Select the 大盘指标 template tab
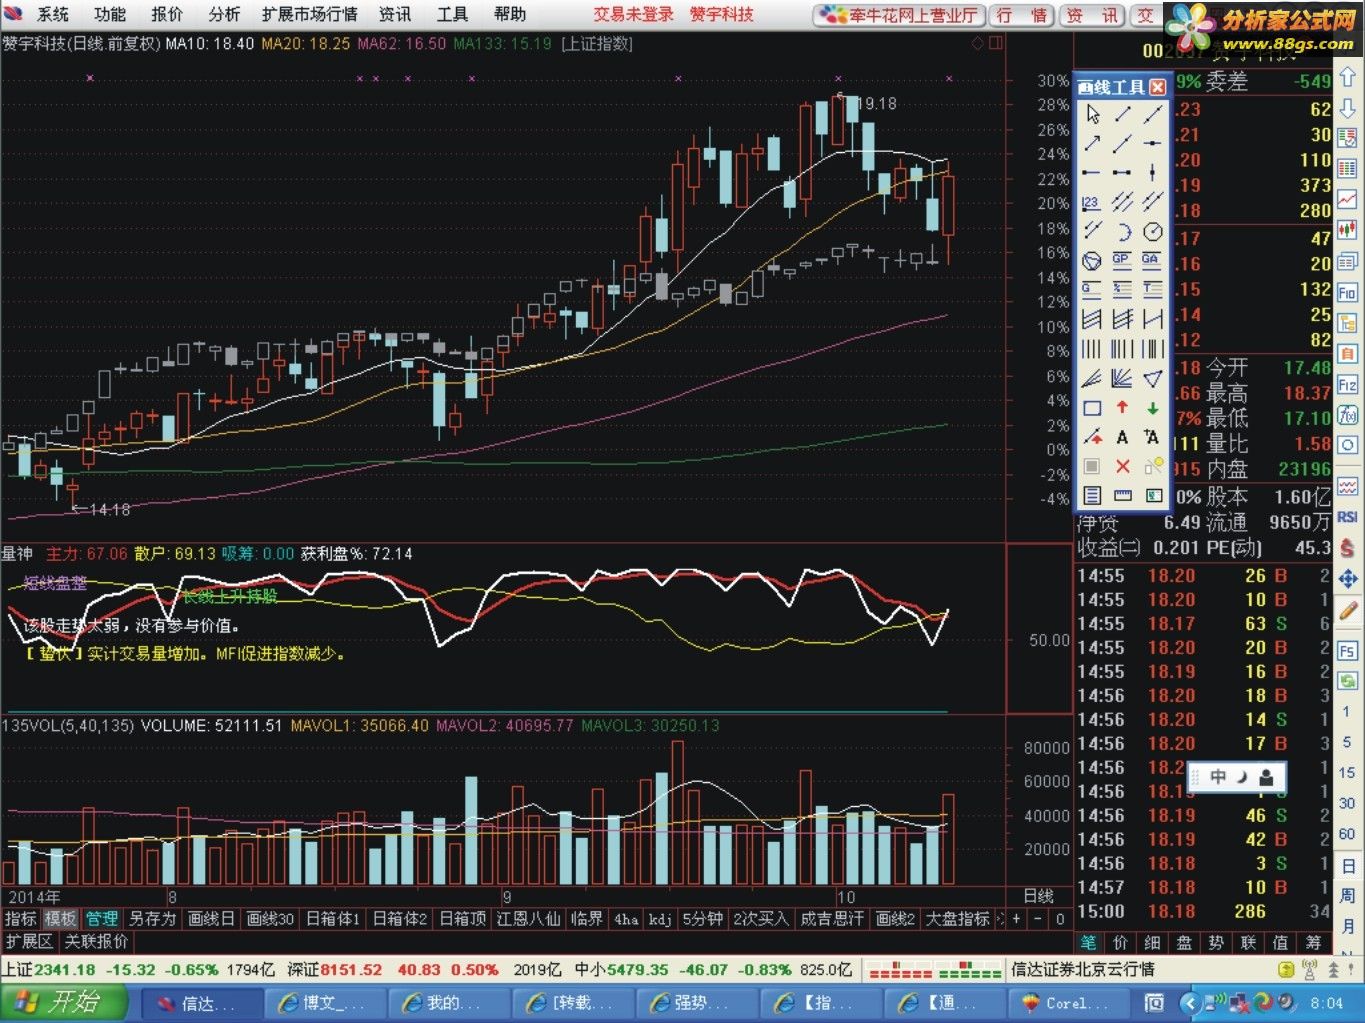The width and height of the screenshot is (1365, 1023). click(957, 919)
